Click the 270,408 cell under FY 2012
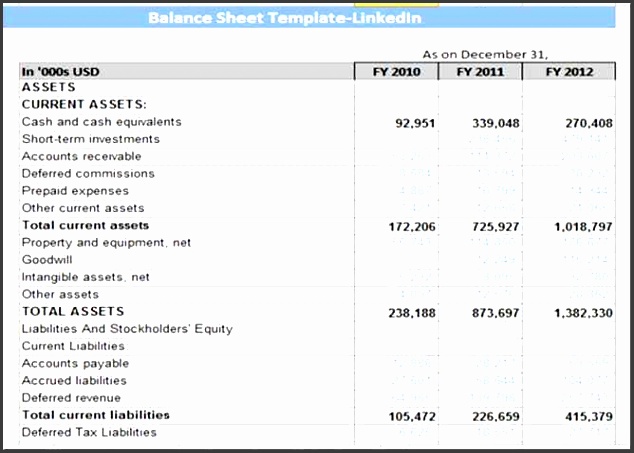634x453 pixels. pos(589,124)
